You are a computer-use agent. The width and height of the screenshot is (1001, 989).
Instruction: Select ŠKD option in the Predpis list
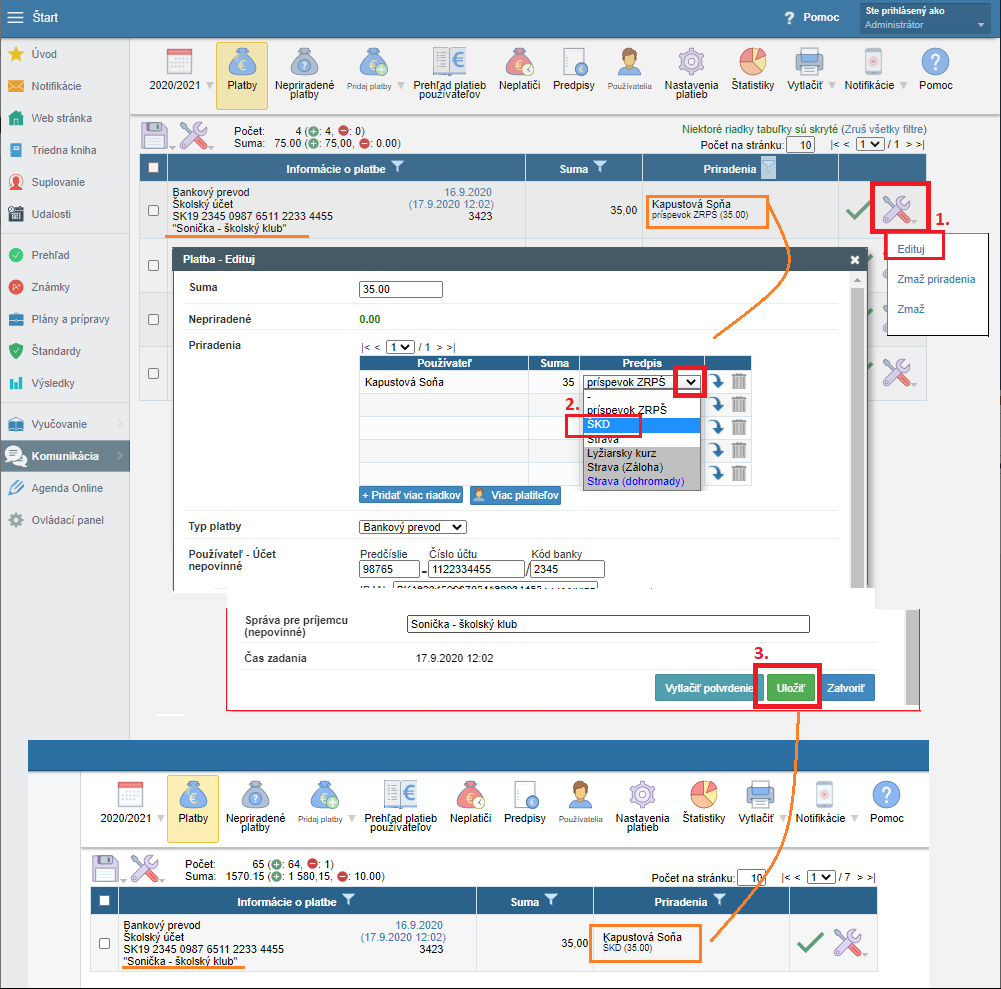(604, 425)
